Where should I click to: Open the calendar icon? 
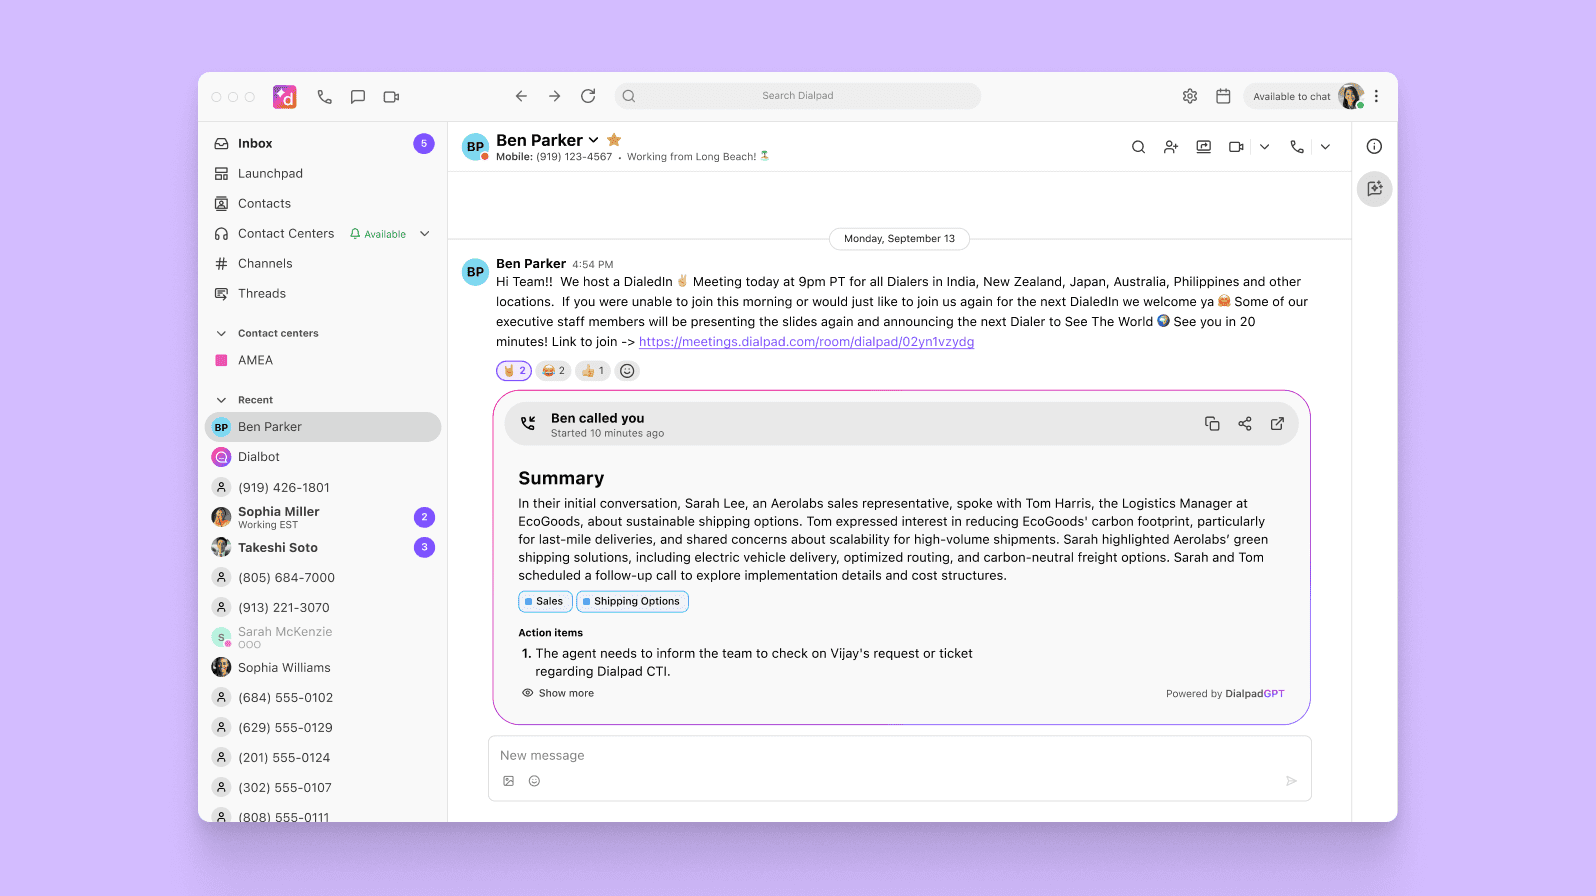click(1222, 96)
